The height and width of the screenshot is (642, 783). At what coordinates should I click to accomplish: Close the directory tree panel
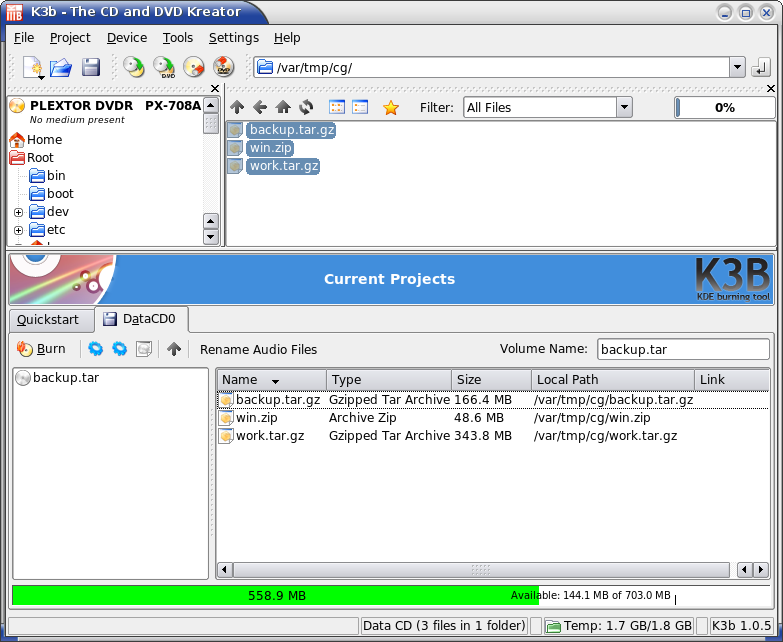(215, 88)
